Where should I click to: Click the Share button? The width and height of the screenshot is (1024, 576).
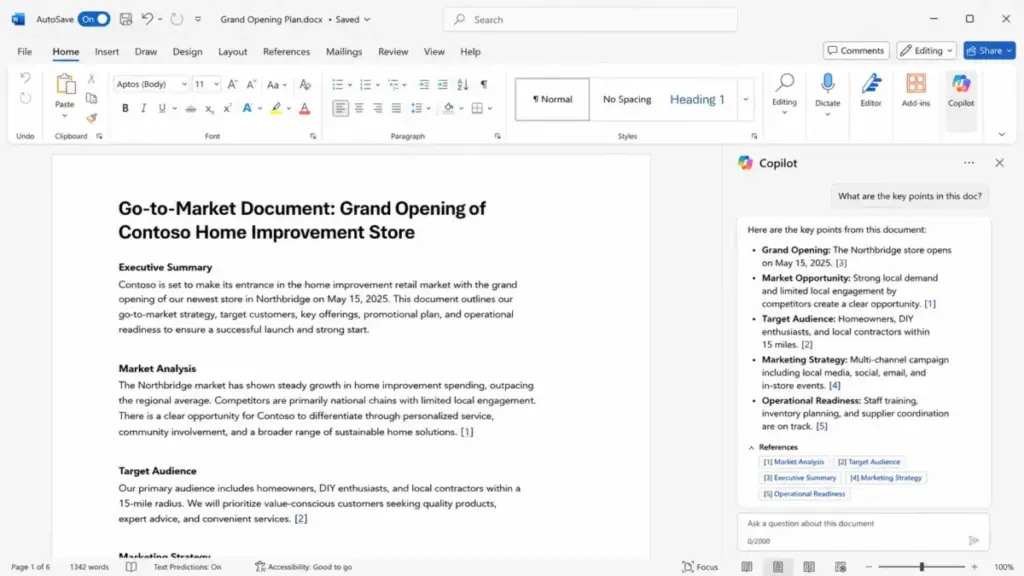click(x=989, y=50)
